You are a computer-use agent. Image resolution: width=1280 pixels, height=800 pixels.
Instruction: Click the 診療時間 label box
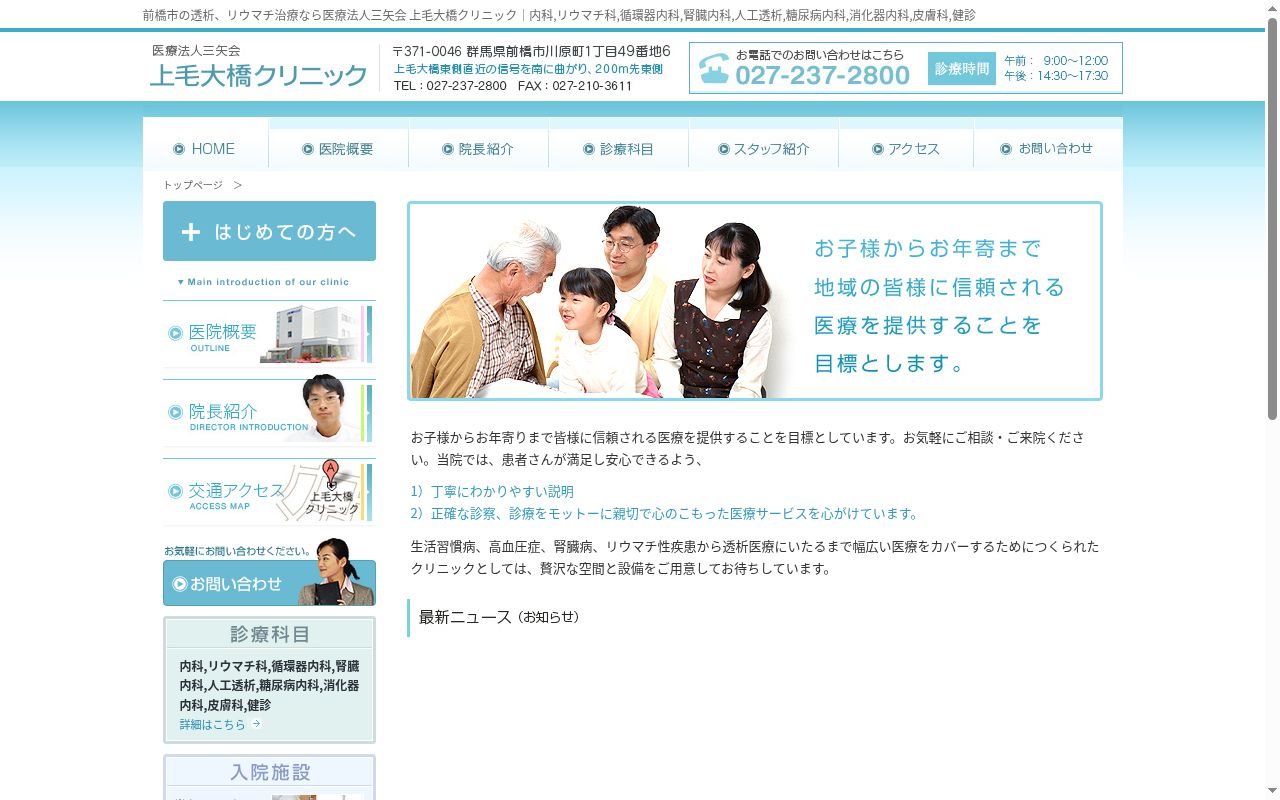pos(961,68)
